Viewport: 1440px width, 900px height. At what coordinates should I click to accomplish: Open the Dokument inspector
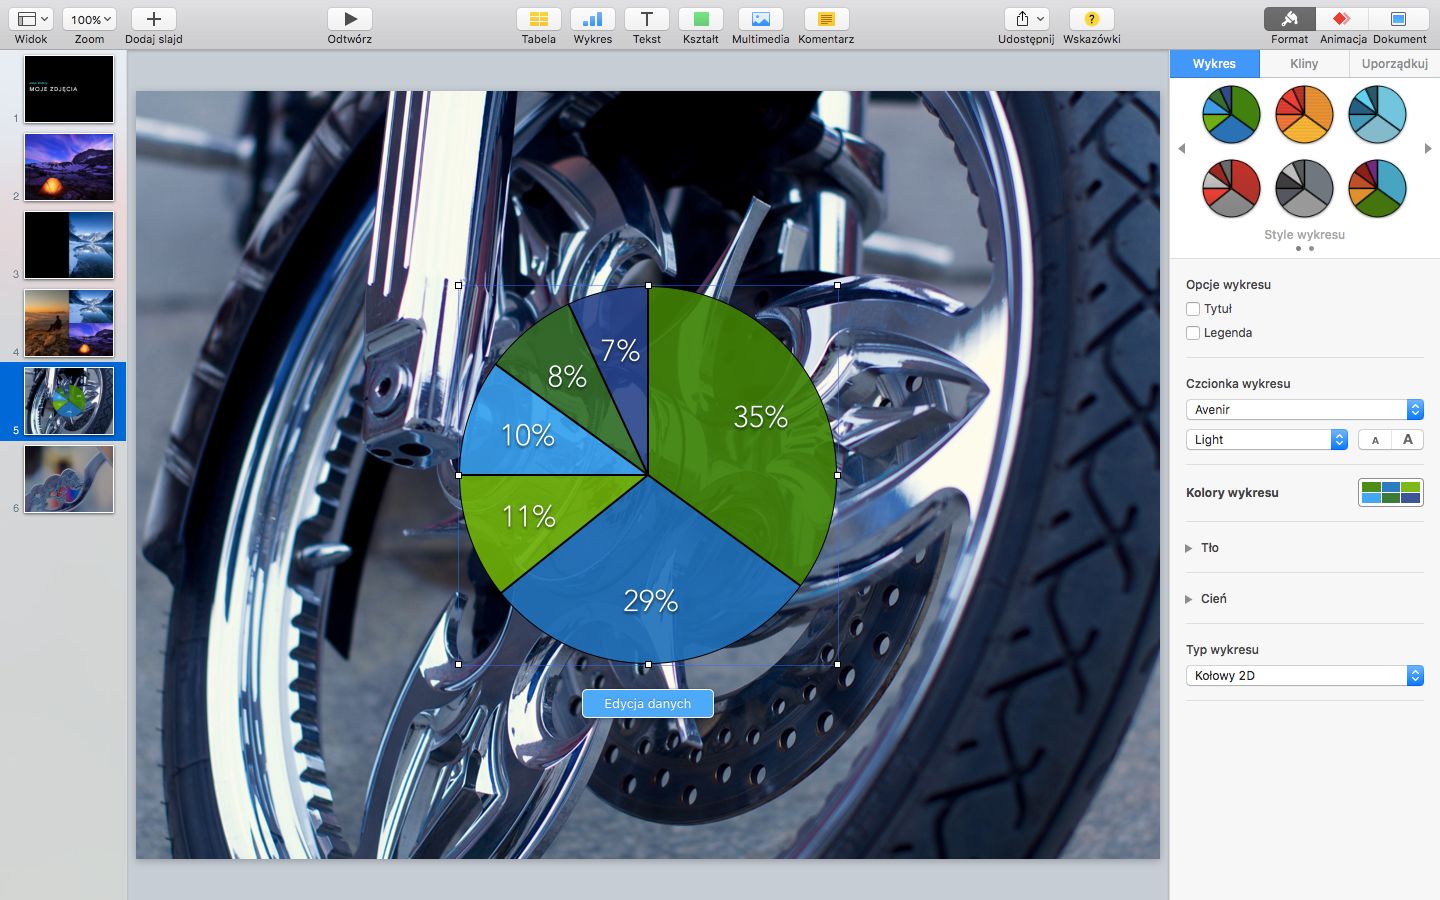point(1399,19)
